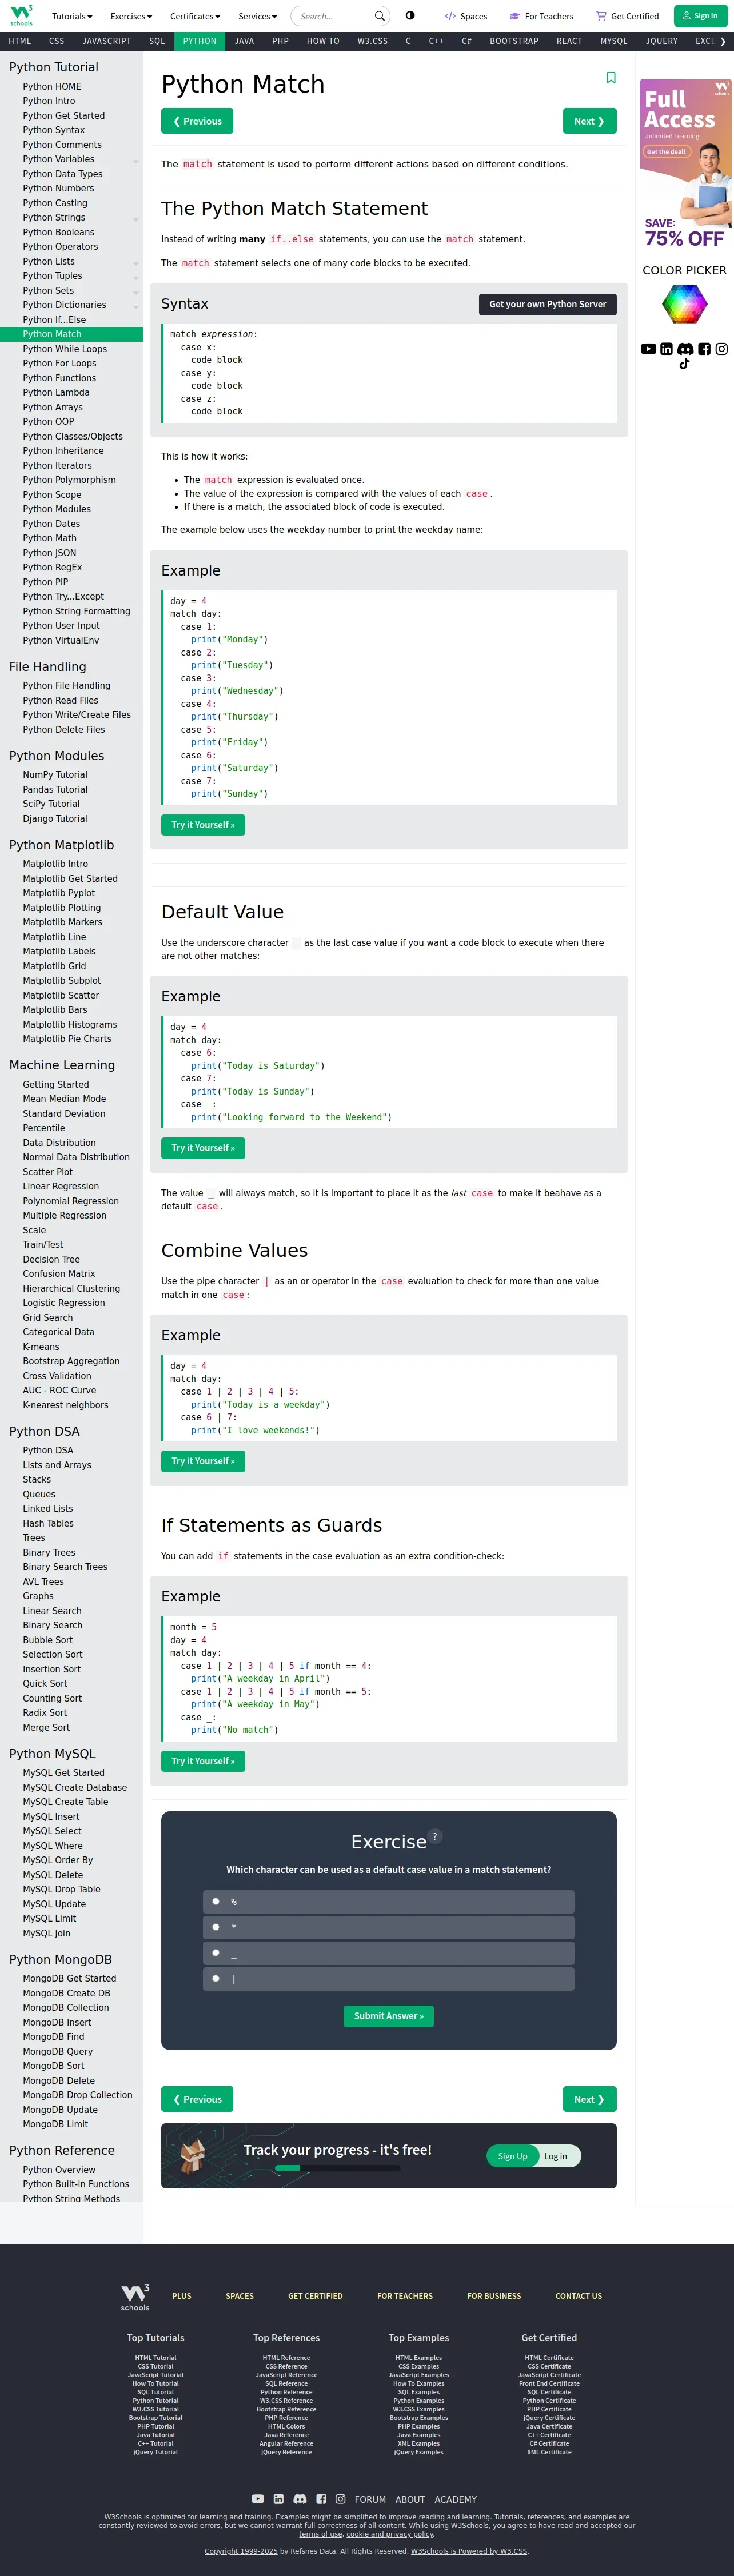The image size is (734, 2576).
Task: Open the Spaces code icon link
Action: (x=466, y=16)
